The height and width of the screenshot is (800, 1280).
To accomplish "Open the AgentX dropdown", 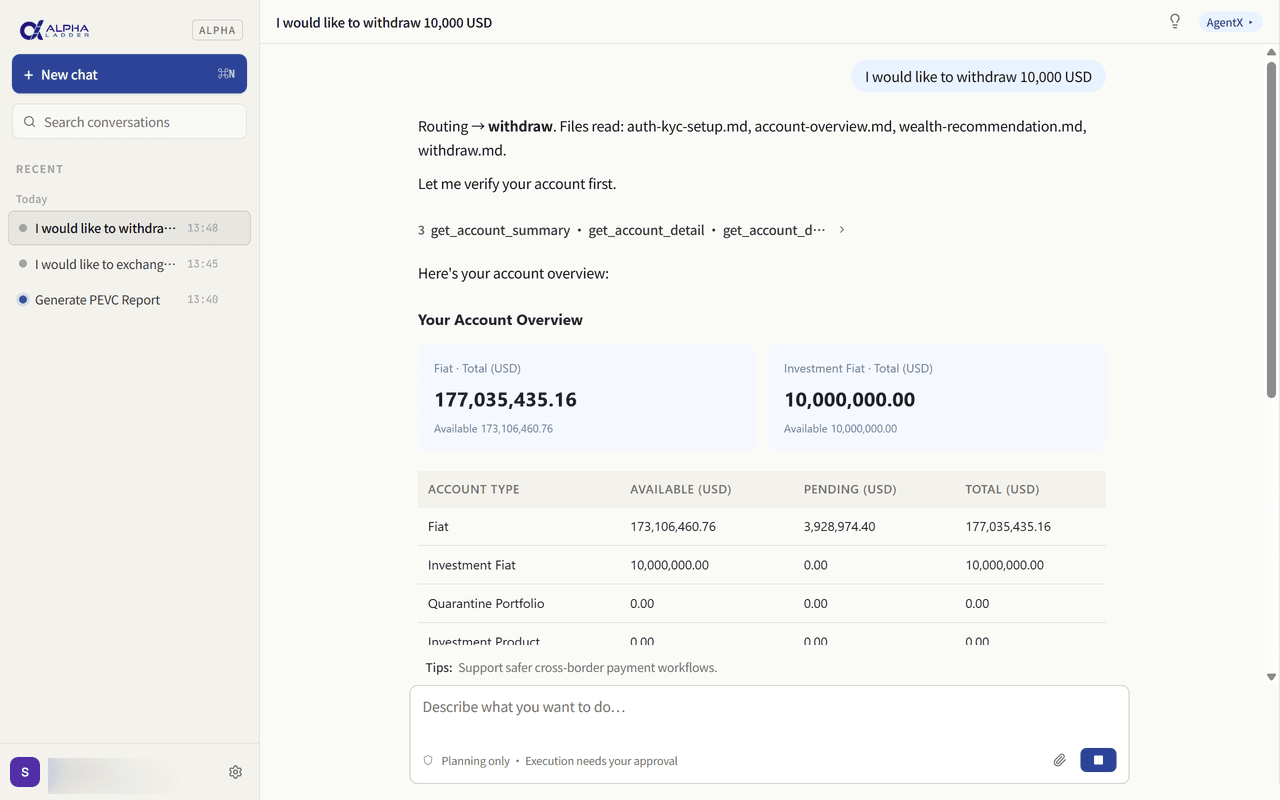I will pyautogui.click(x=1230, y=22).
